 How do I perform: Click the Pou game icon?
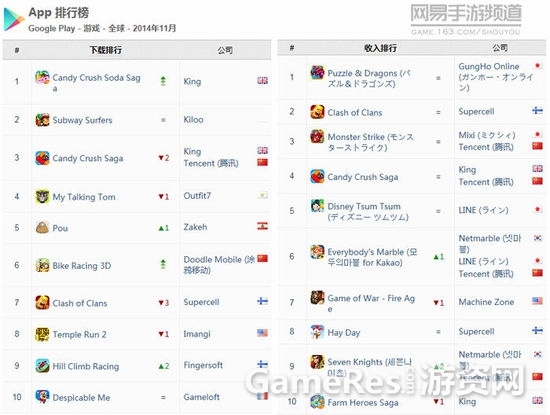42,228
